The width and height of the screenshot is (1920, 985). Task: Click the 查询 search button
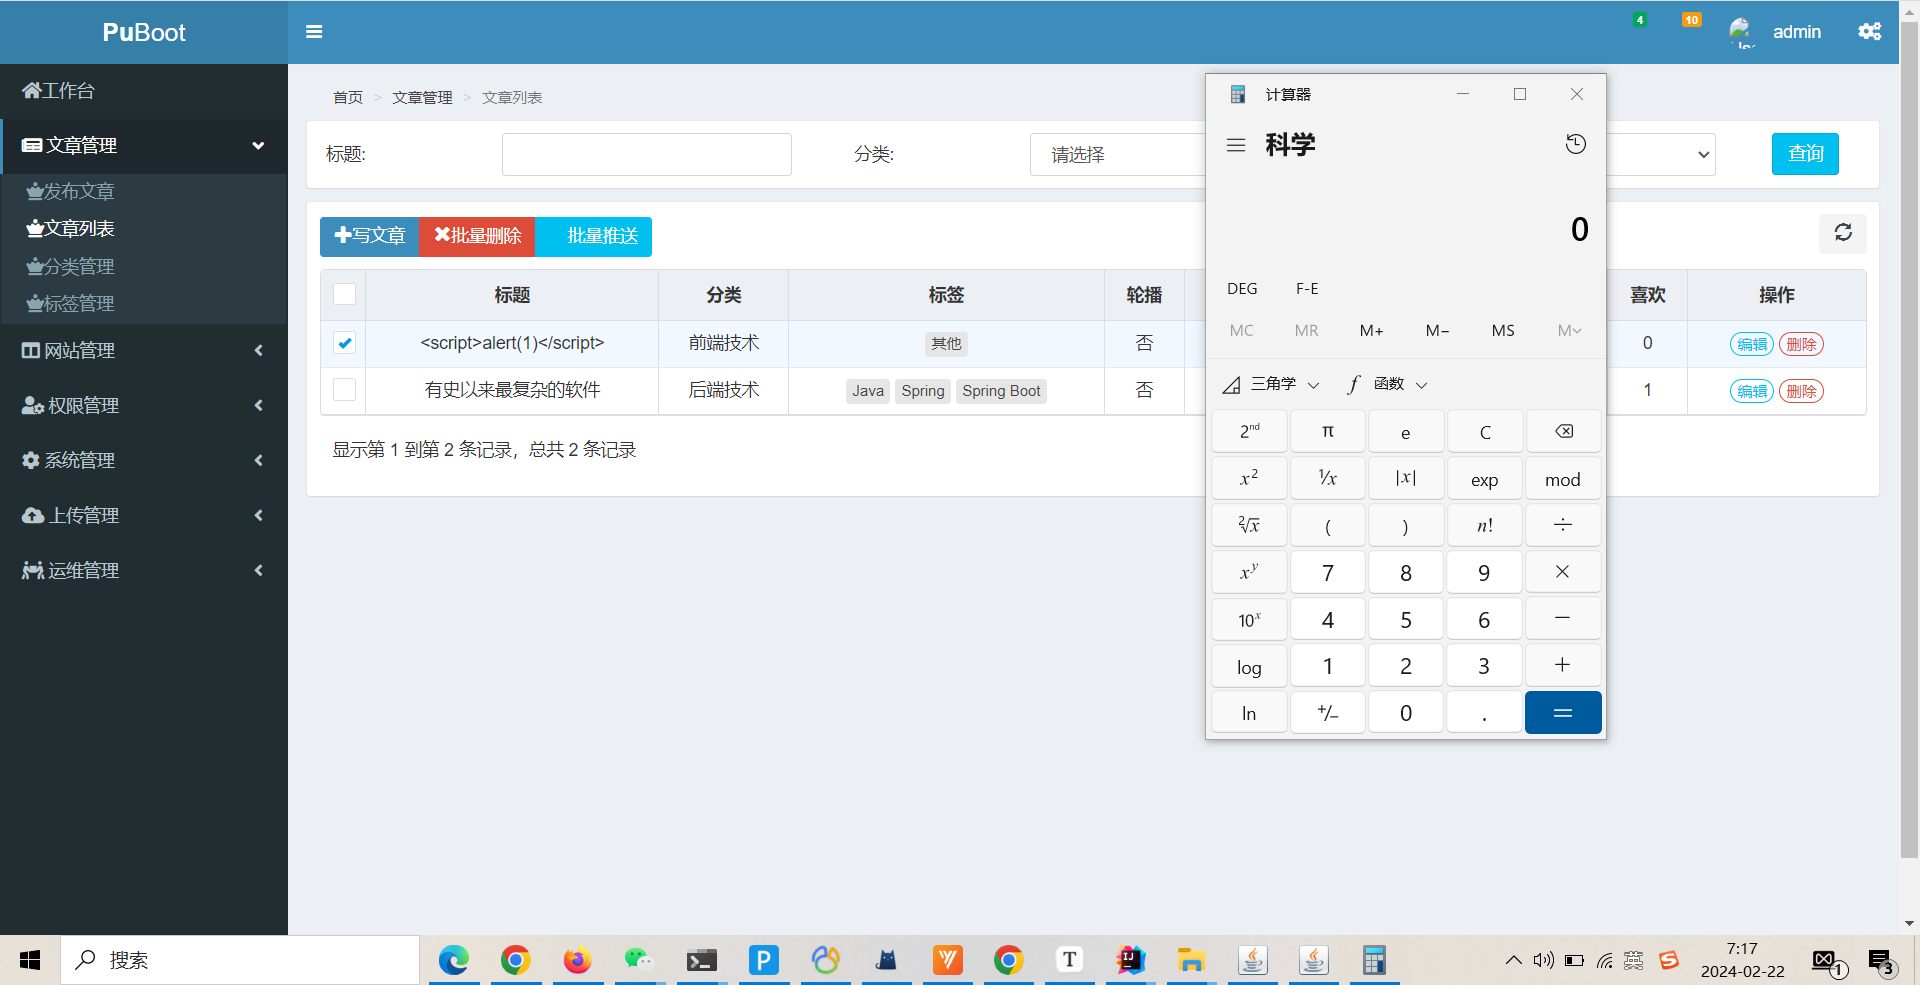click(x=1805, y=154)
